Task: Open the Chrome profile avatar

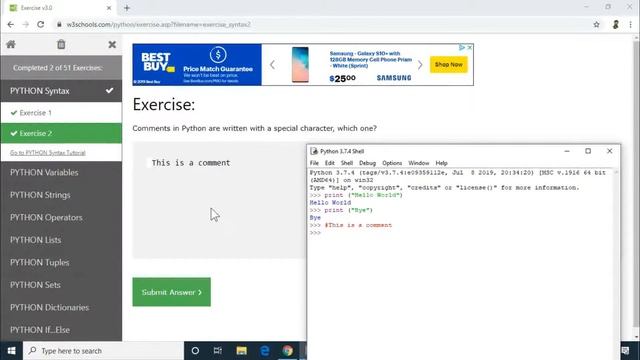Action: coord(616,24)
